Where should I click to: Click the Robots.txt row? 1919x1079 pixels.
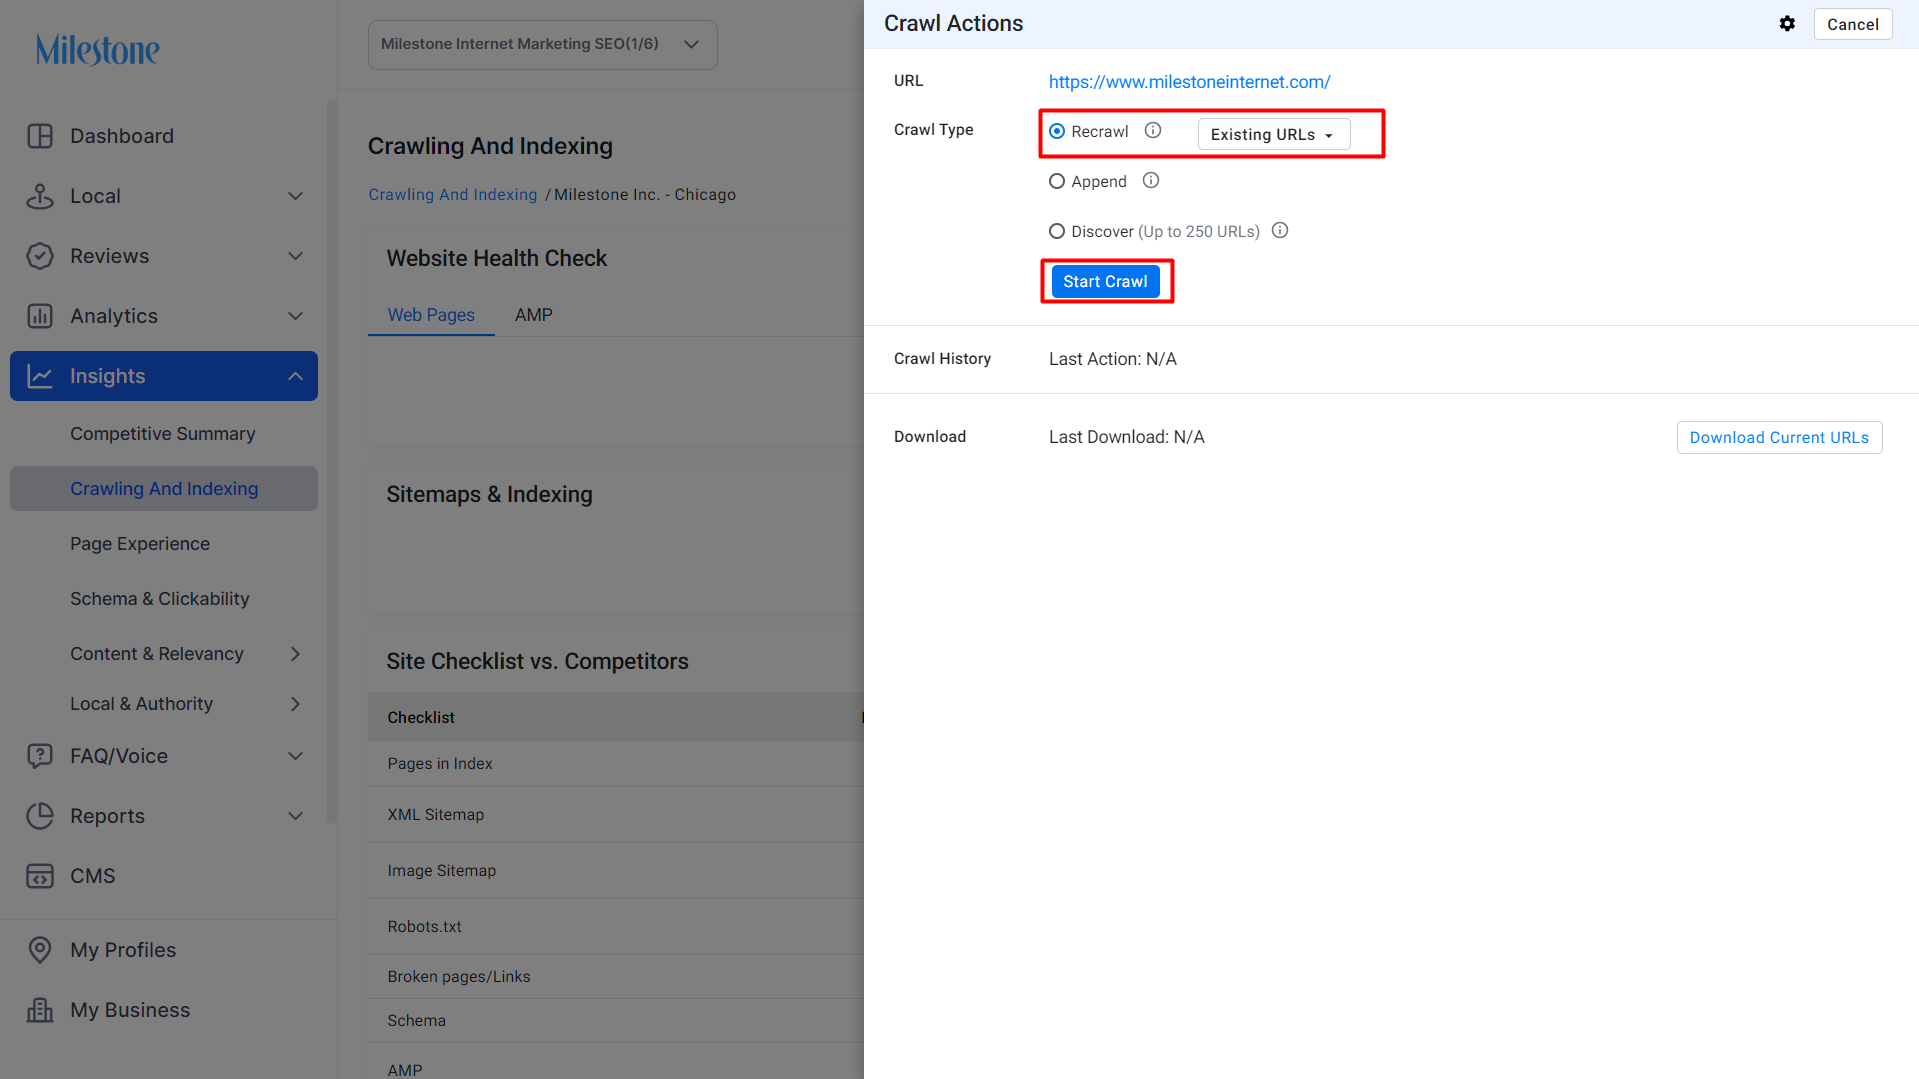[x=616, y=927]
